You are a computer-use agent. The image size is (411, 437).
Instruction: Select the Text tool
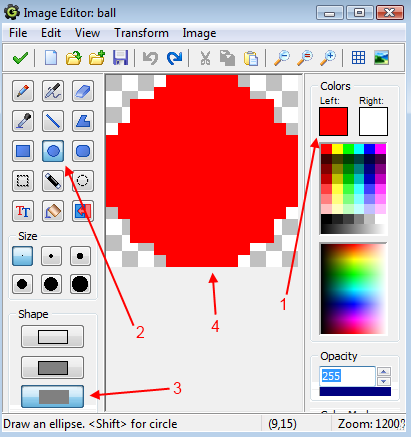point(23,211)
